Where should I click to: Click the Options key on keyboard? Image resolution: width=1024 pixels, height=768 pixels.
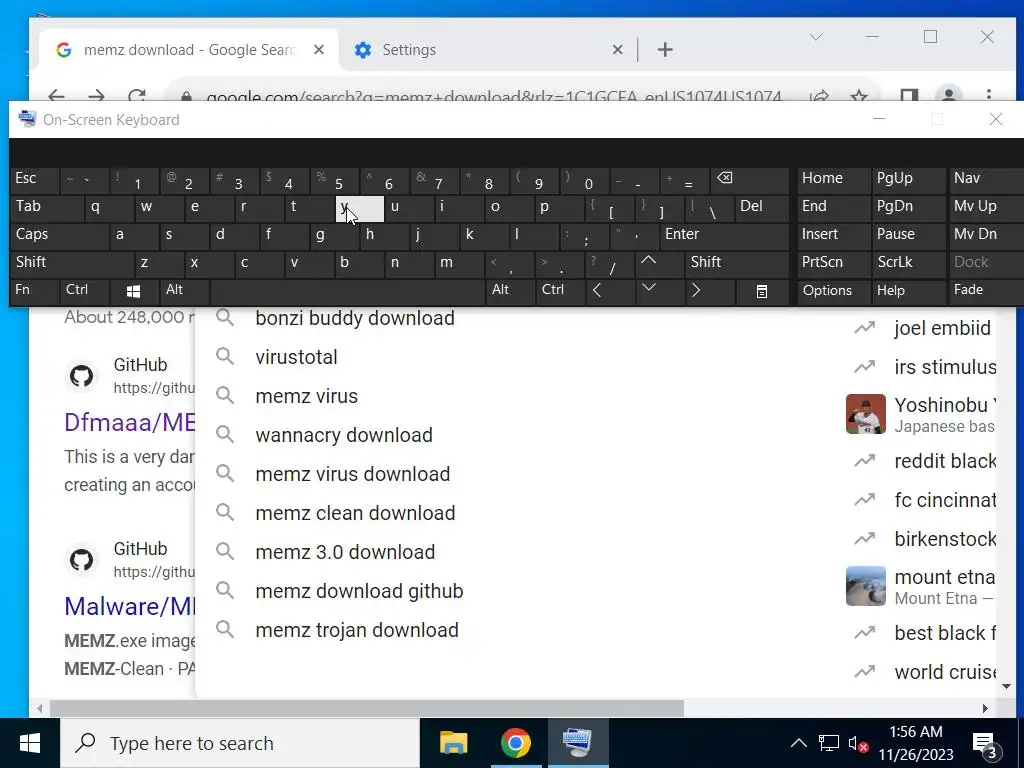coord(833,291)
